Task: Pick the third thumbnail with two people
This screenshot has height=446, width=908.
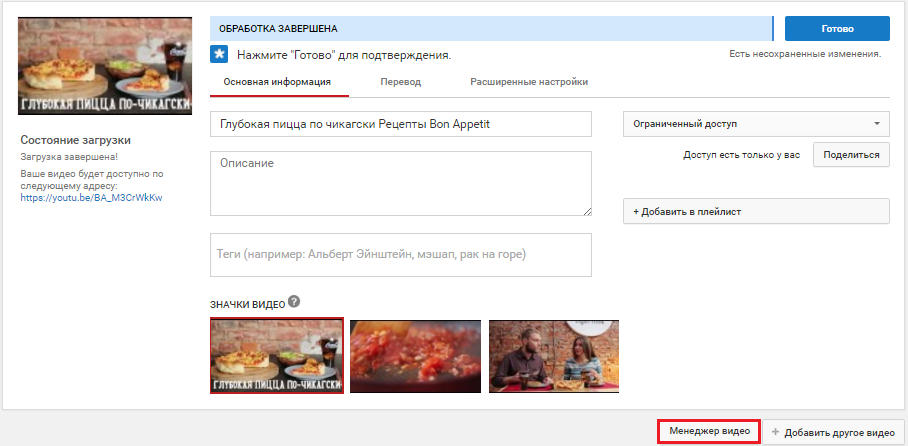Action: coord(553,357)
